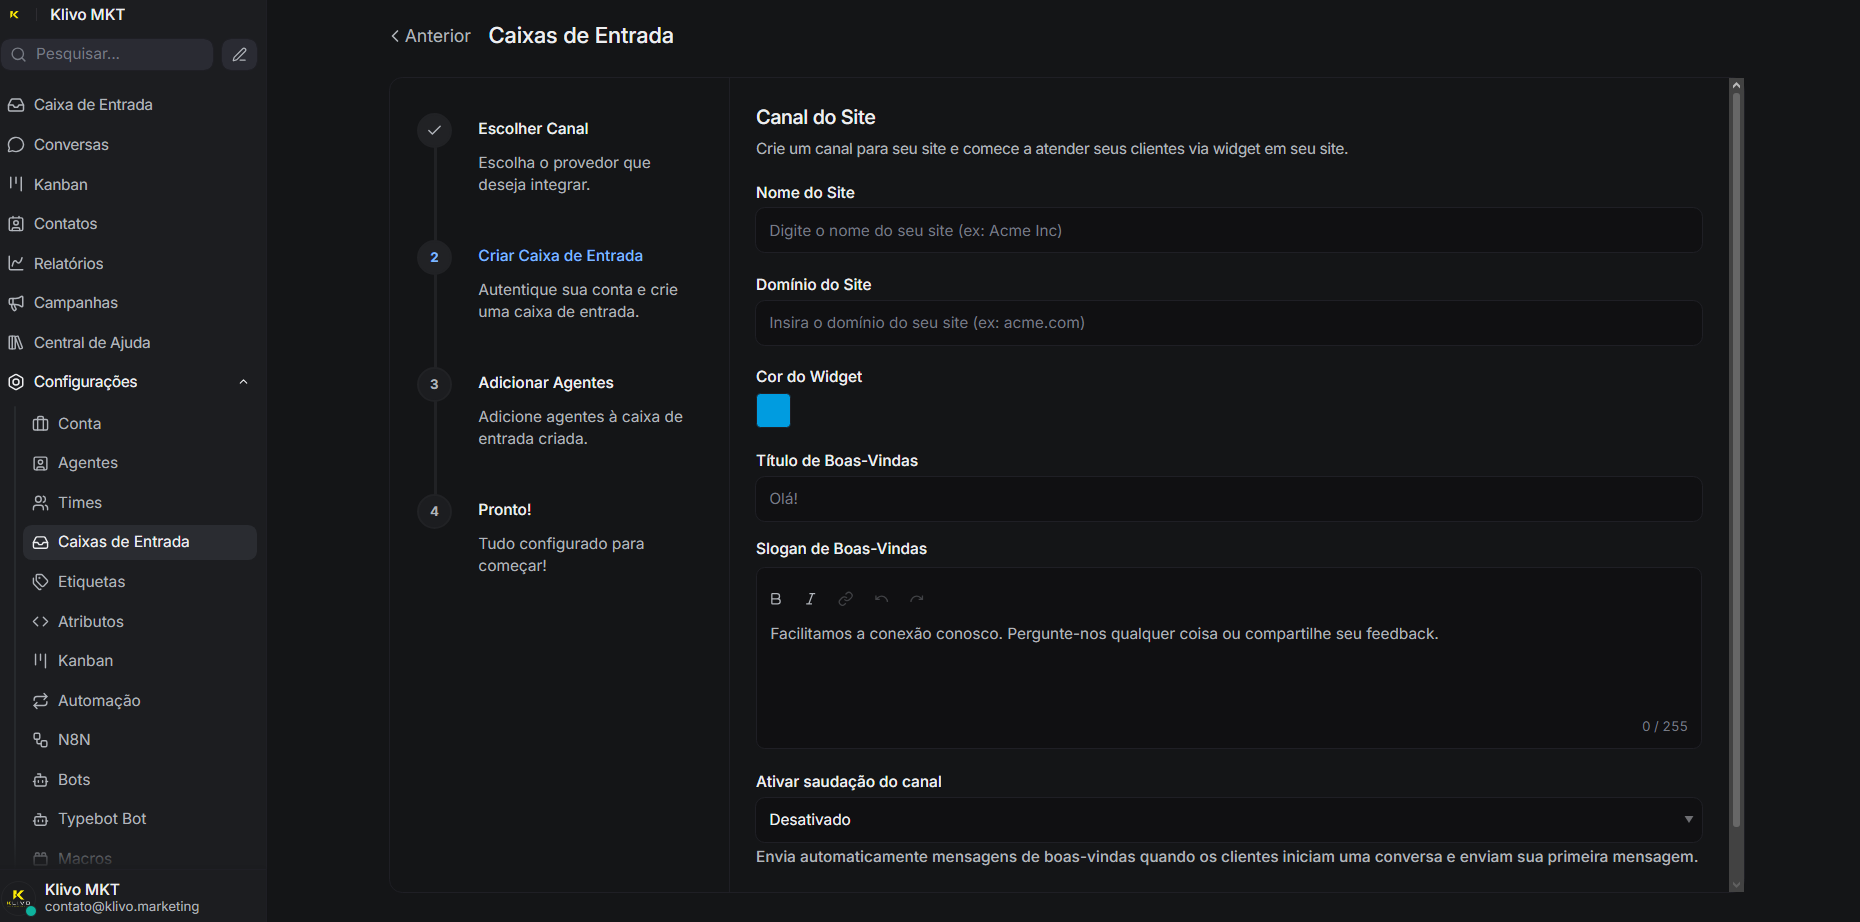Focus the Domínio do Site field
Viewport: 1860px width, 922px height.
[1228, 323]
